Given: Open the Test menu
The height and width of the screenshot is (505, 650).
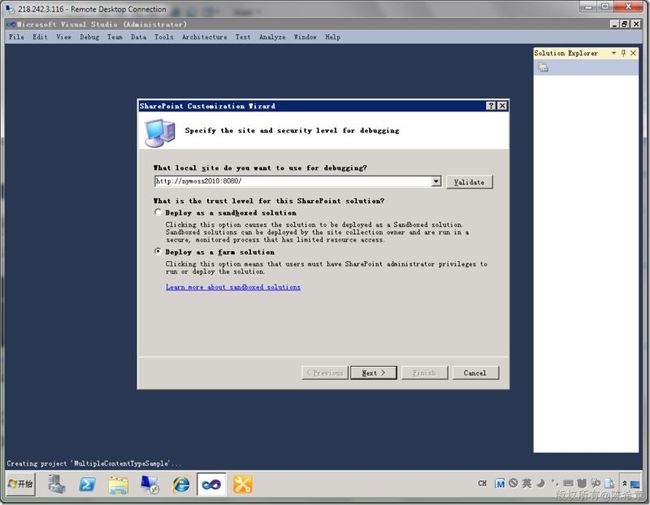Looking at the screenshot, I should pos(243,37).
